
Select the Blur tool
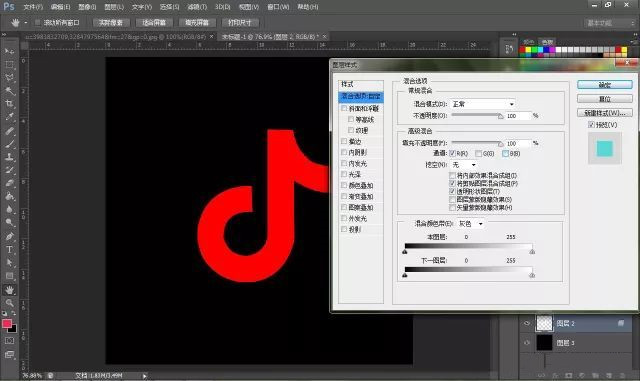[9, 209]
